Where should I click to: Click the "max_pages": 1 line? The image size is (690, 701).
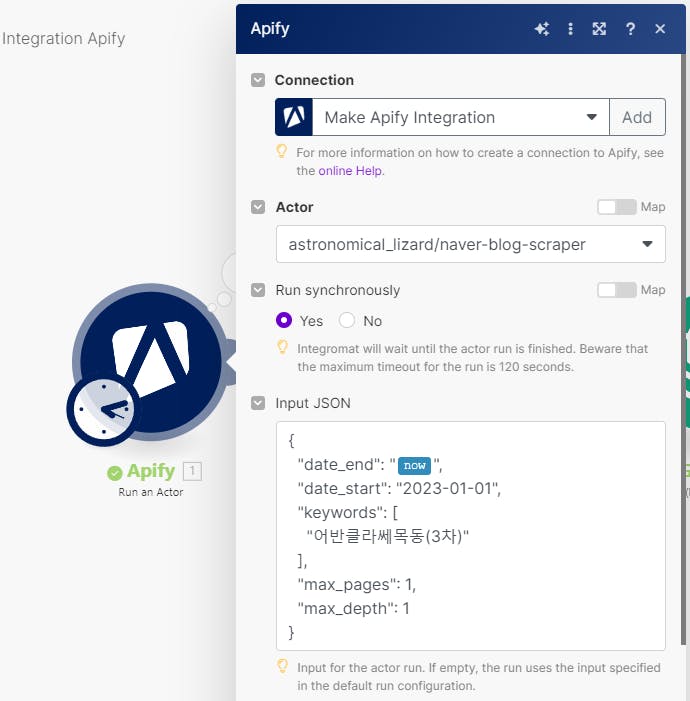pyautogui.click(x=357, y=585)
